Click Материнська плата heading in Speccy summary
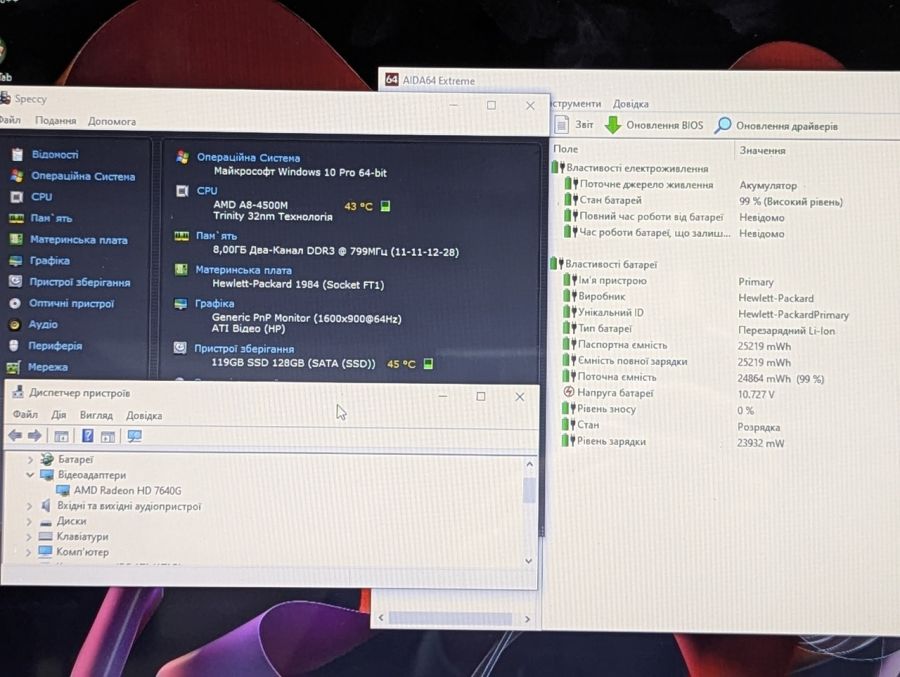 (x=243, y=270)
